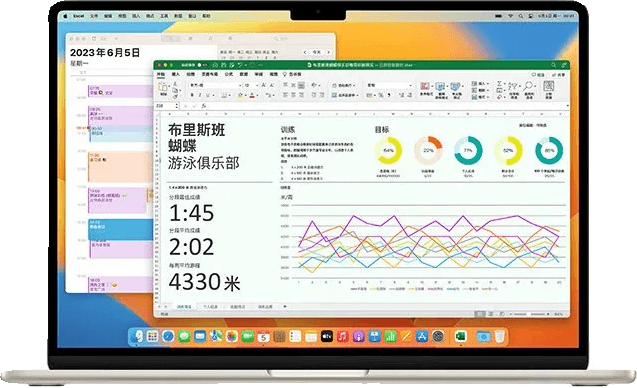This screenshot has height=388, width=637.
Task: Click the AutoSum sigma icon
Action: point(500,83)
